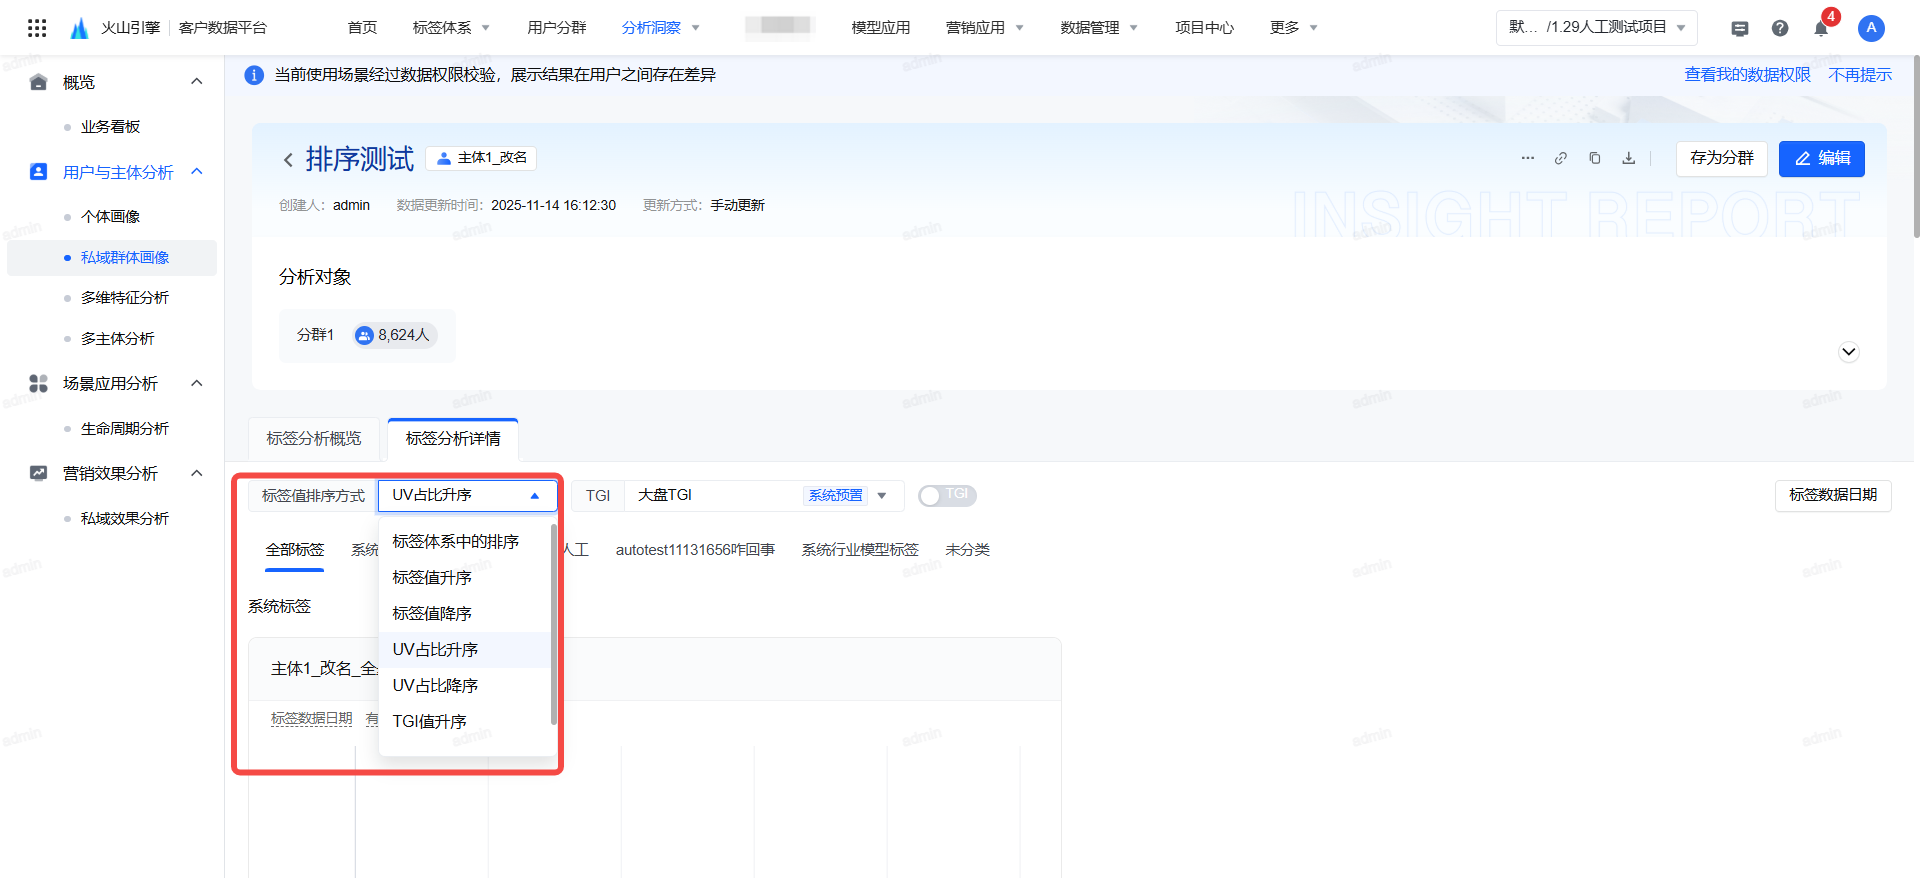Click the audience icon next to 8,624人

[x=364, y=336]
